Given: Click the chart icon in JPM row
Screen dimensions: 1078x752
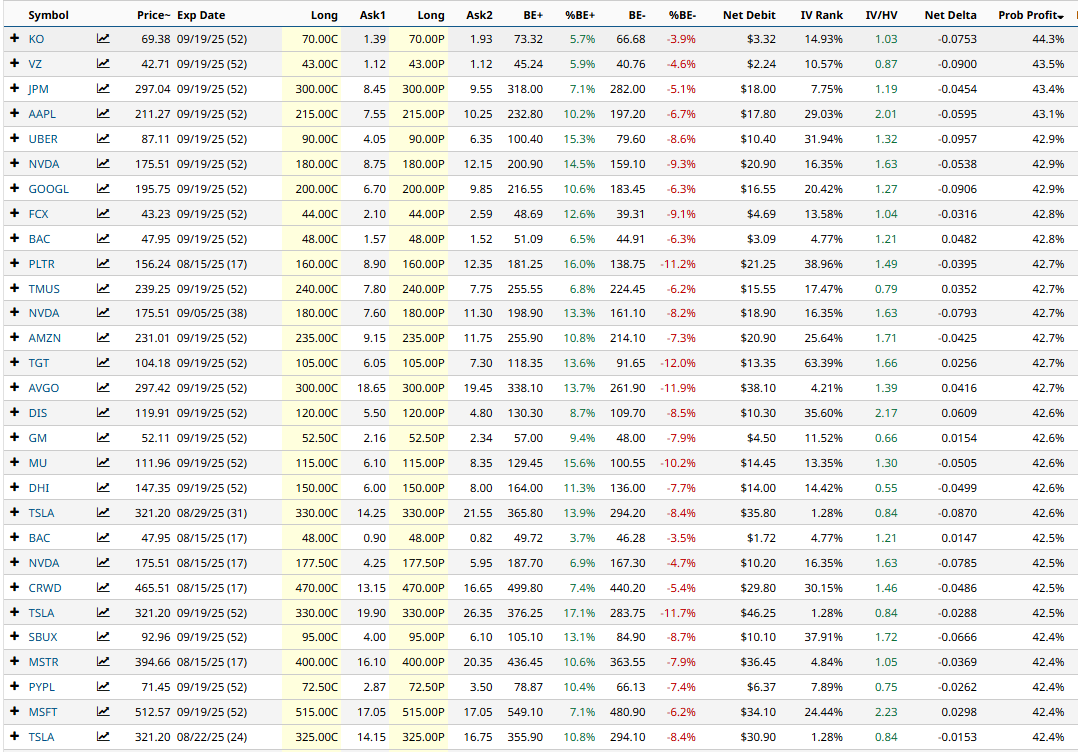Looking at the screenshot, I should pyautogui.click(x=103, y=89).
